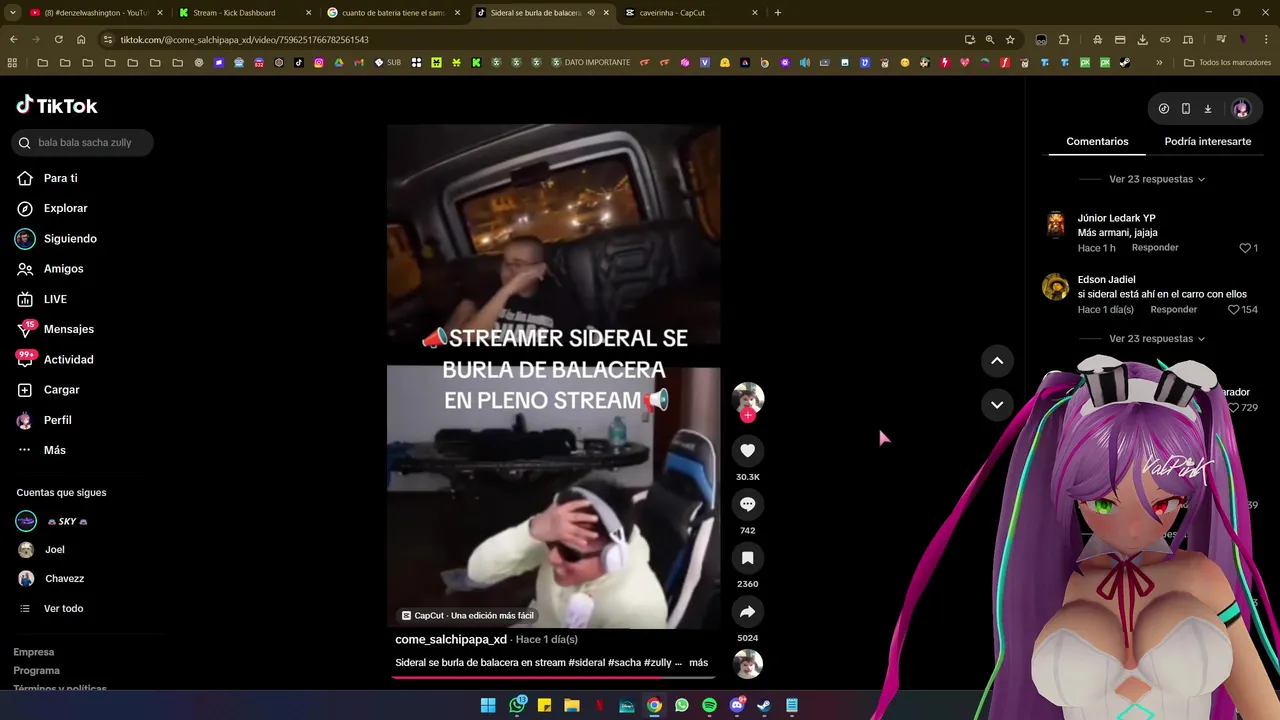Like the video with the heart icon

pyautogui.click(x=747, y=450)
